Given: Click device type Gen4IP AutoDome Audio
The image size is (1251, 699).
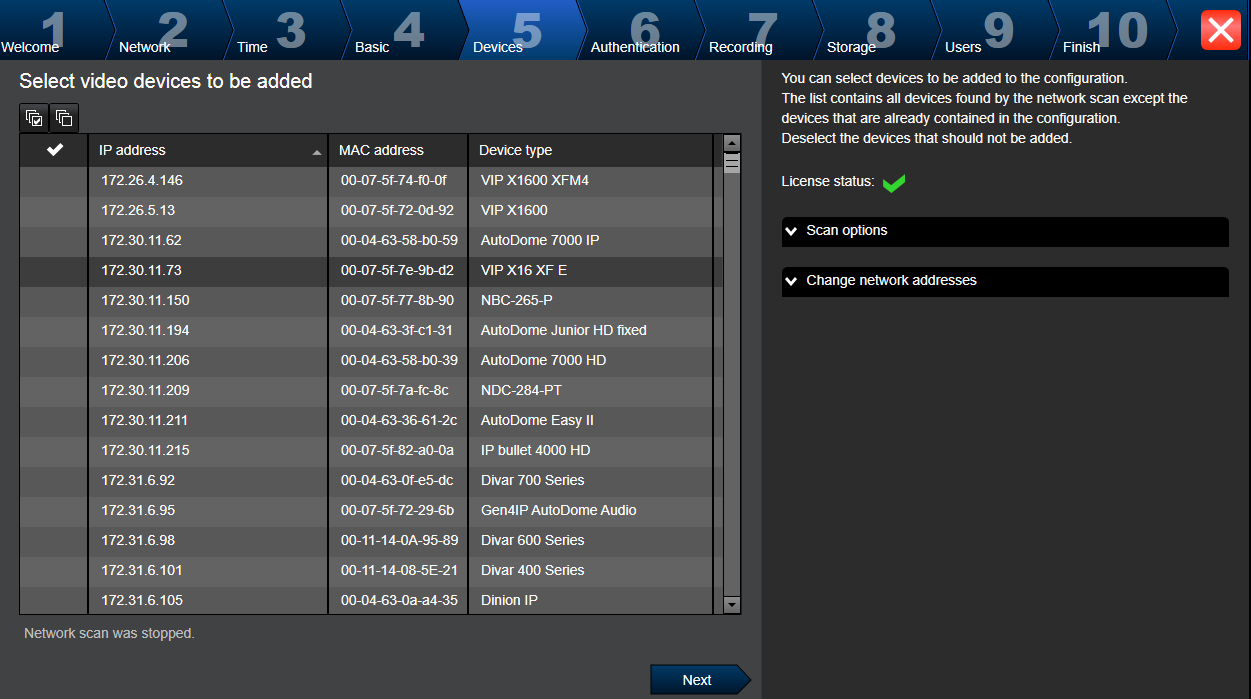Looking at the screenshot, I should [559, 511].
